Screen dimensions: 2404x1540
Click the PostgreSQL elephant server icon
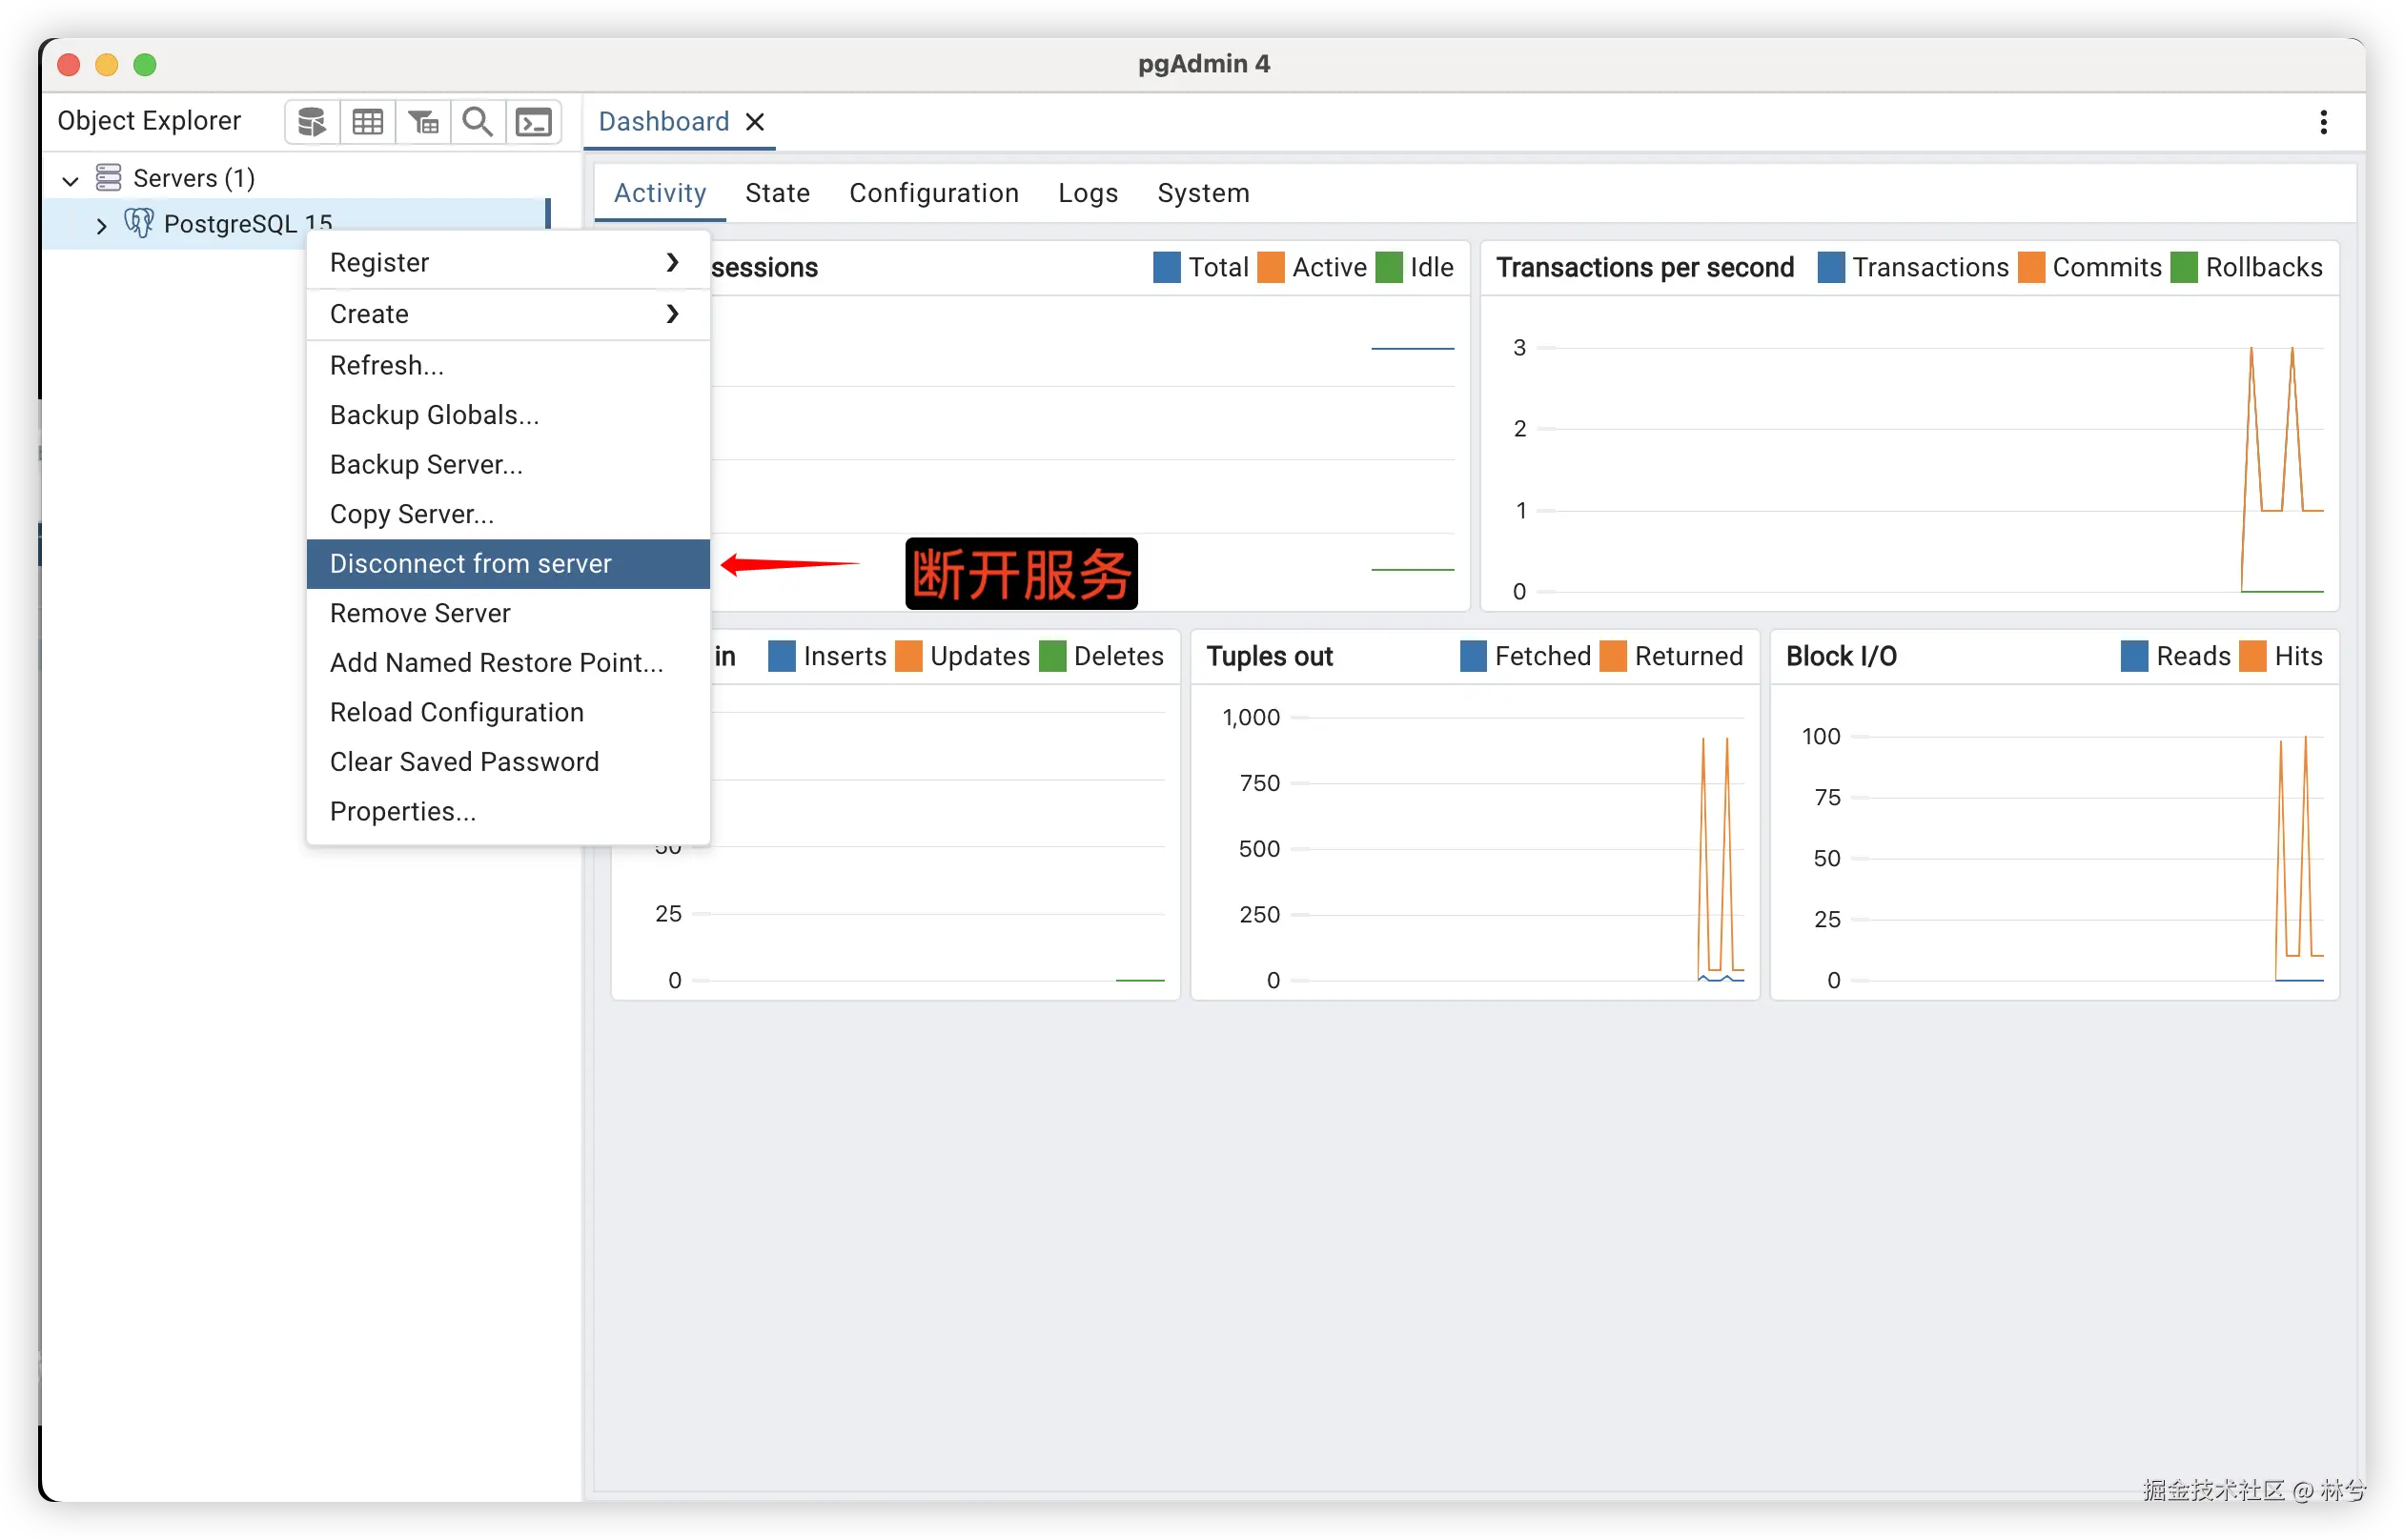pyautogui.click(x=139, y=223)
